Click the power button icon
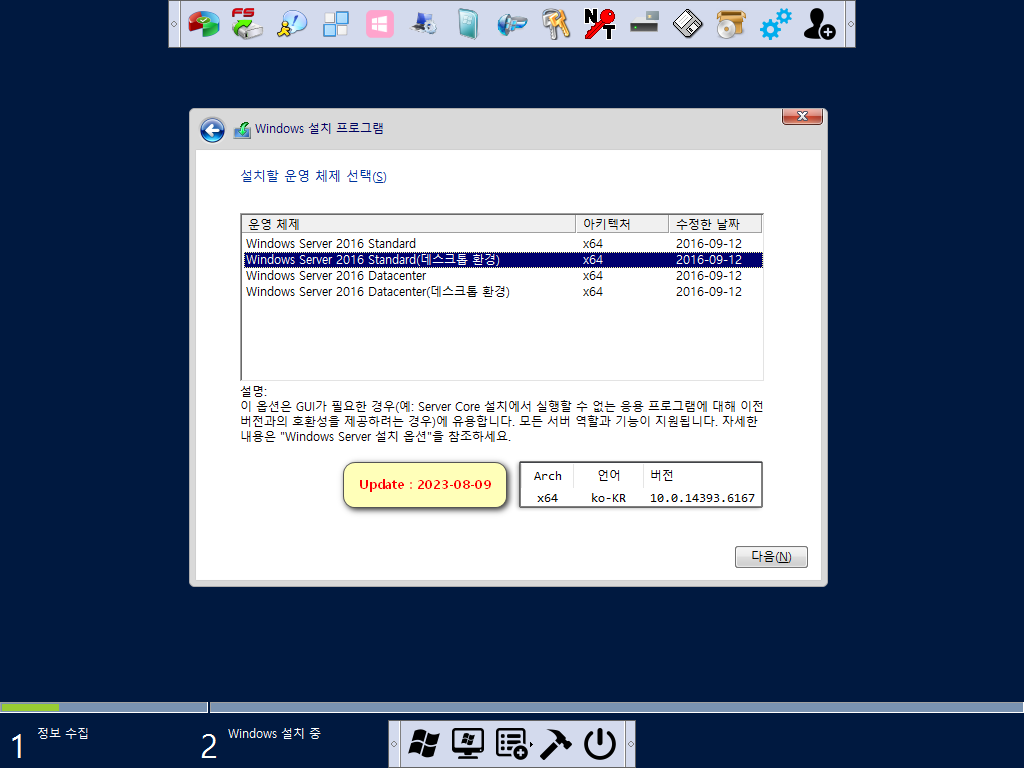This screenshot has width=1024, height=768. (x=600, y=744)
